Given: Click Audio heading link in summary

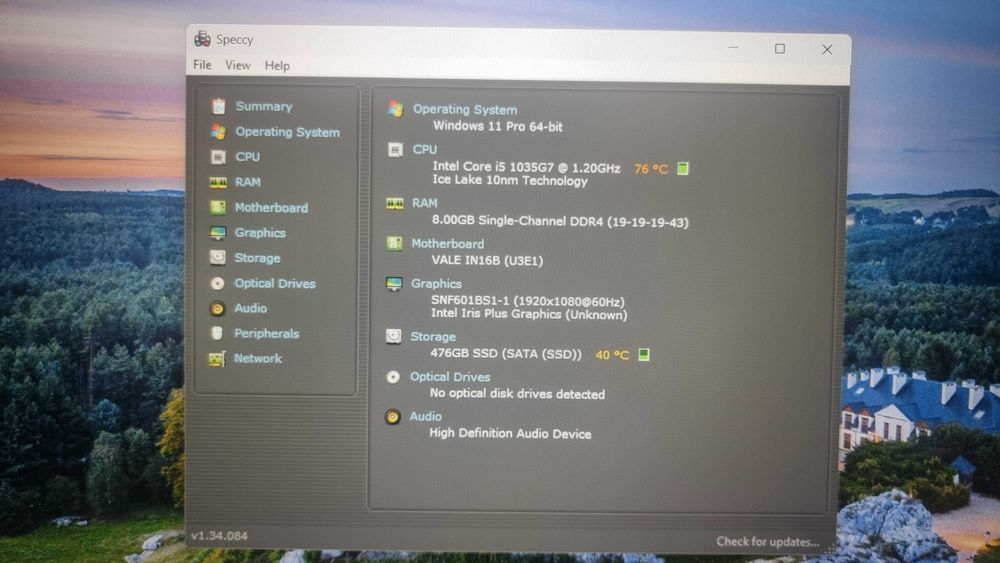Looking at the screenshot, I should click(425, 416).
